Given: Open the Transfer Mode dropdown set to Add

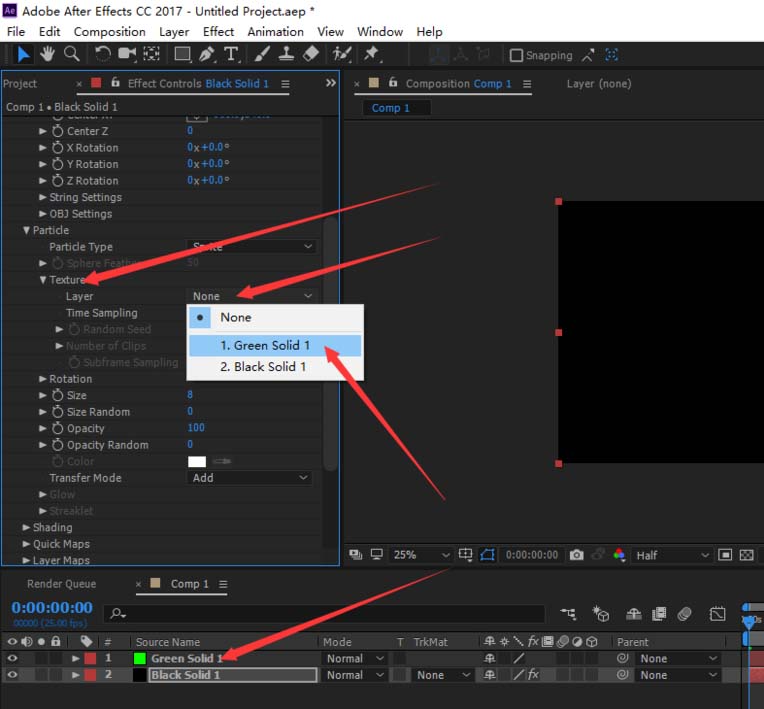Looking at the screenshot, I should coord(251,478).
